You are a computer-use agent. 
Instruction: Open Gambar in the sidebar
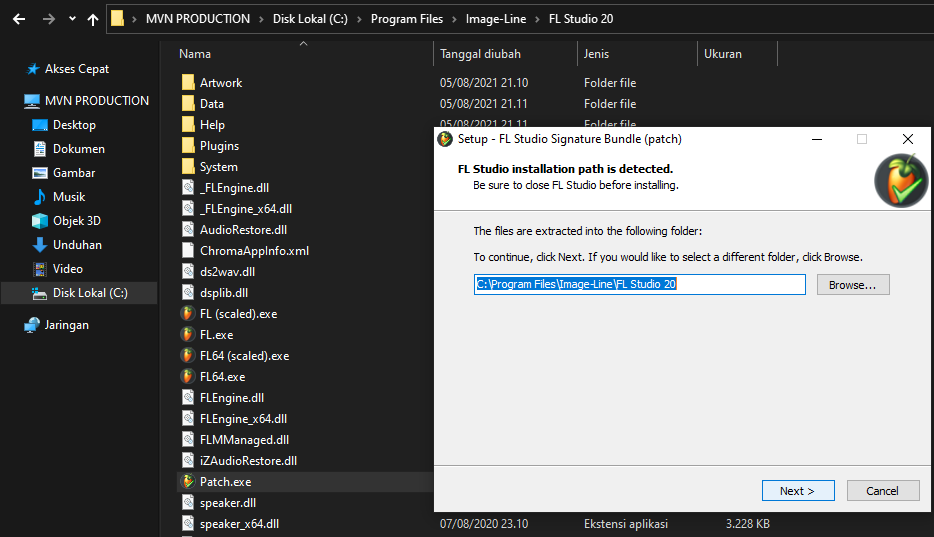(74, 173)
